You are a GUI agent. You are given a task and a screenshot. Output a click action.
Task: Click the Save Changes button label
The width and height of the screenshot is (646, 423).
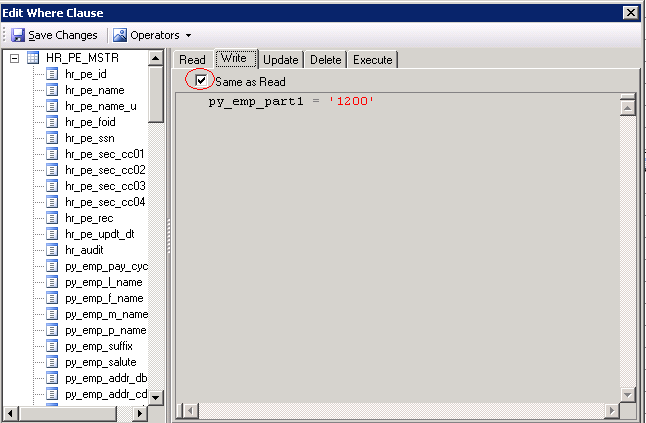pyautogui.click(x=62, y=35)
